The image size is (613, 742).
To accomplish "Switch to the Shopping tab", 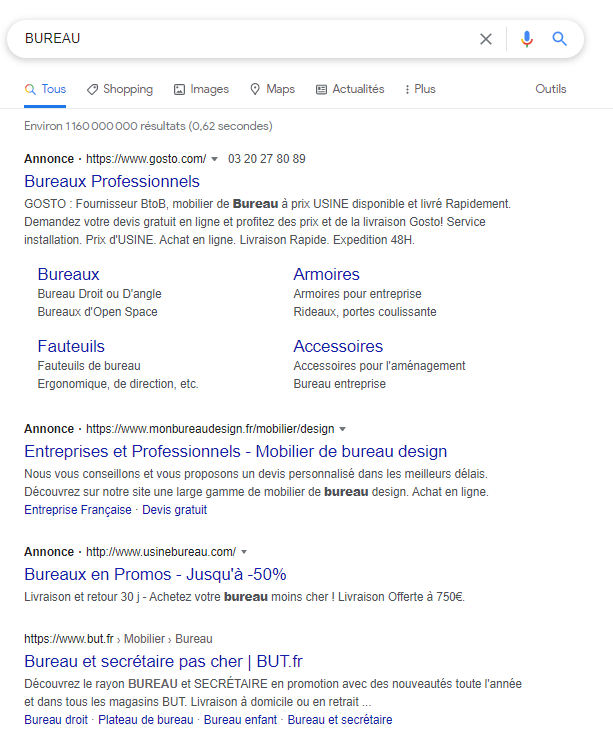I will tap(120, 89).
